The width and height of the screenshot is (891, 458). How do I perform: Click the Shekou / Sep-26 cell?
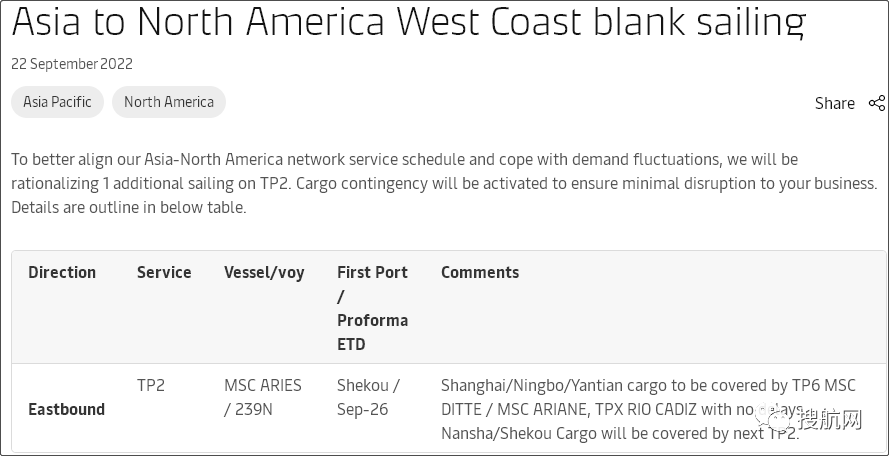368,397
